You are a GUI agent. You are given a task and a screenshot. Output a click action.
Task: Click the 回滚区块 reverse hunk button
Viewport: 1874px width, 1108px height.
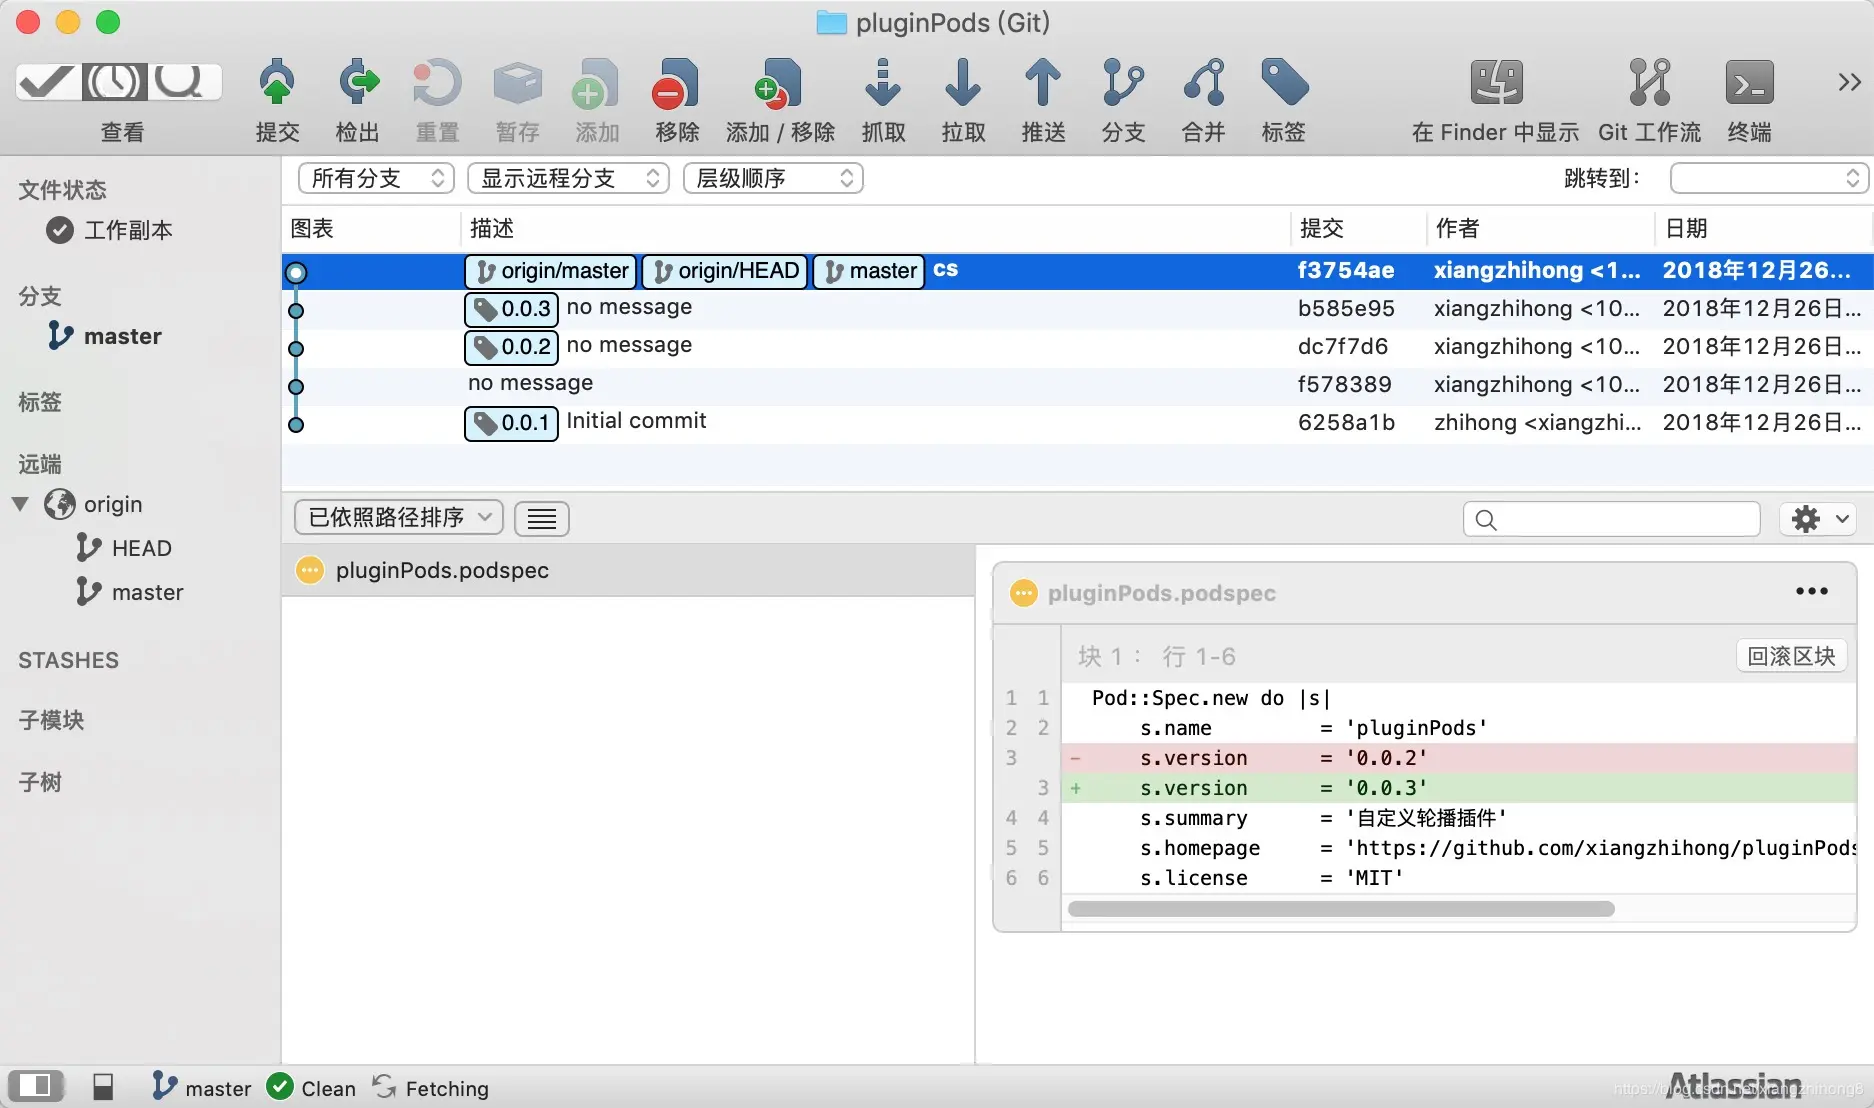pos(1791,656)
